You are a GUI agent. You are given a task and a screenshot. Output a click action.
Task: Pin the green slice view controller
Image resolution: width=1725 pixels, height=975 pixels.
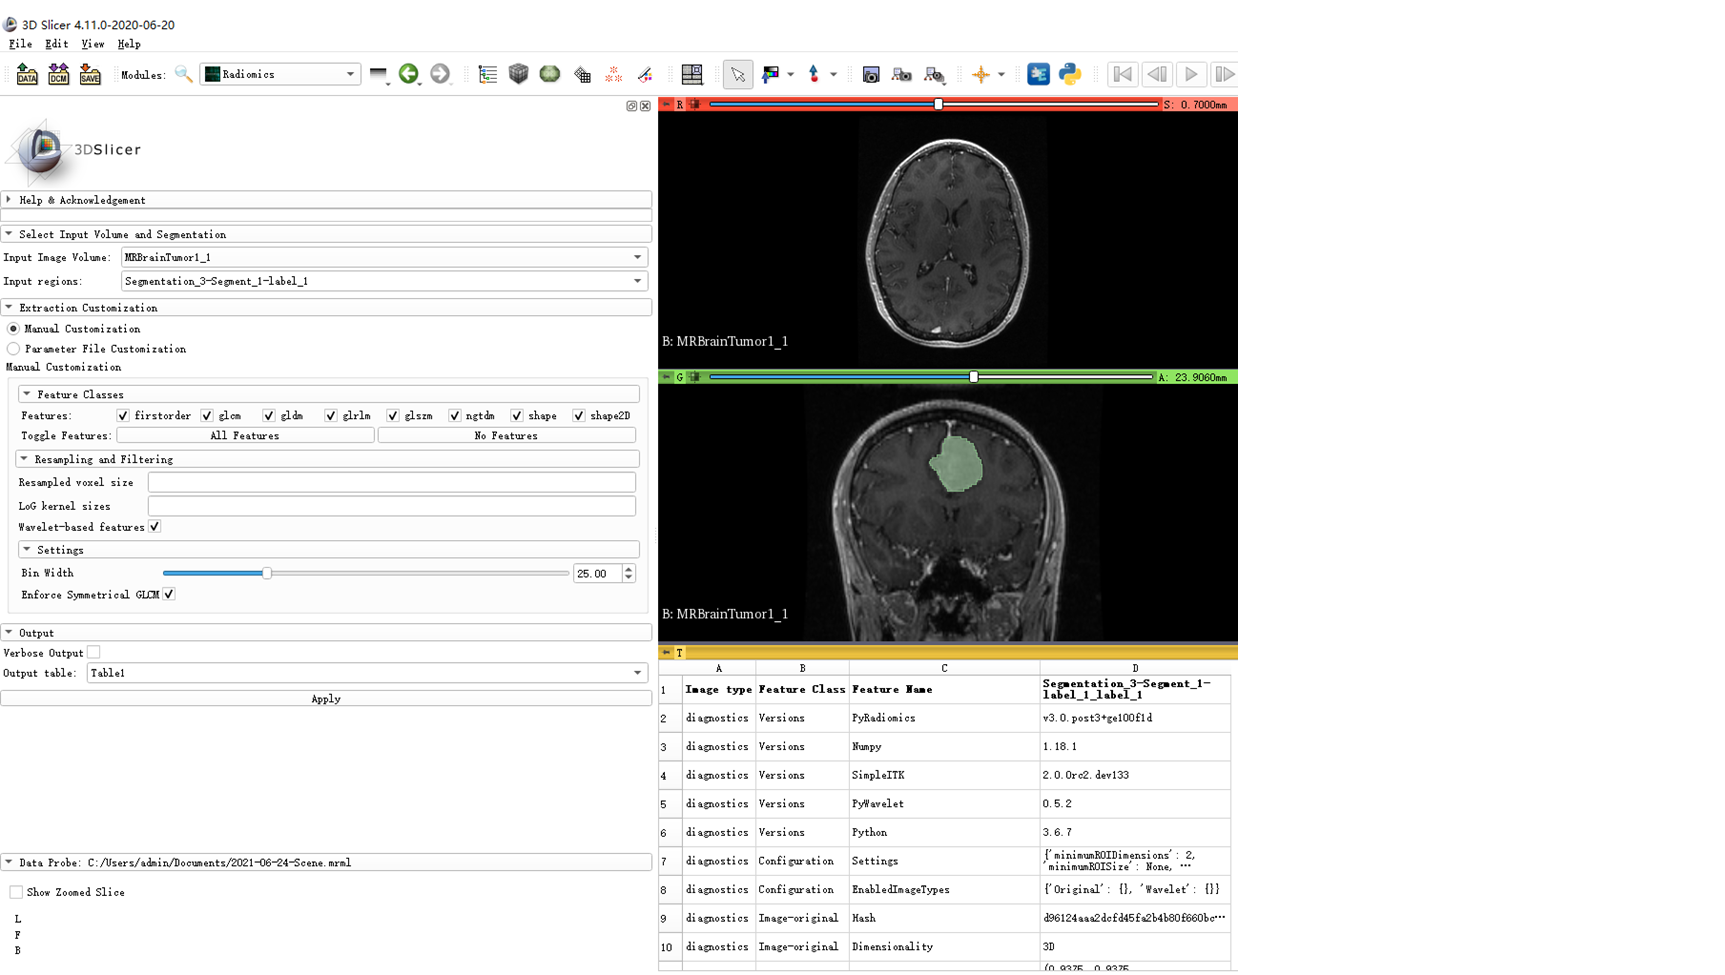coord(667,377)
